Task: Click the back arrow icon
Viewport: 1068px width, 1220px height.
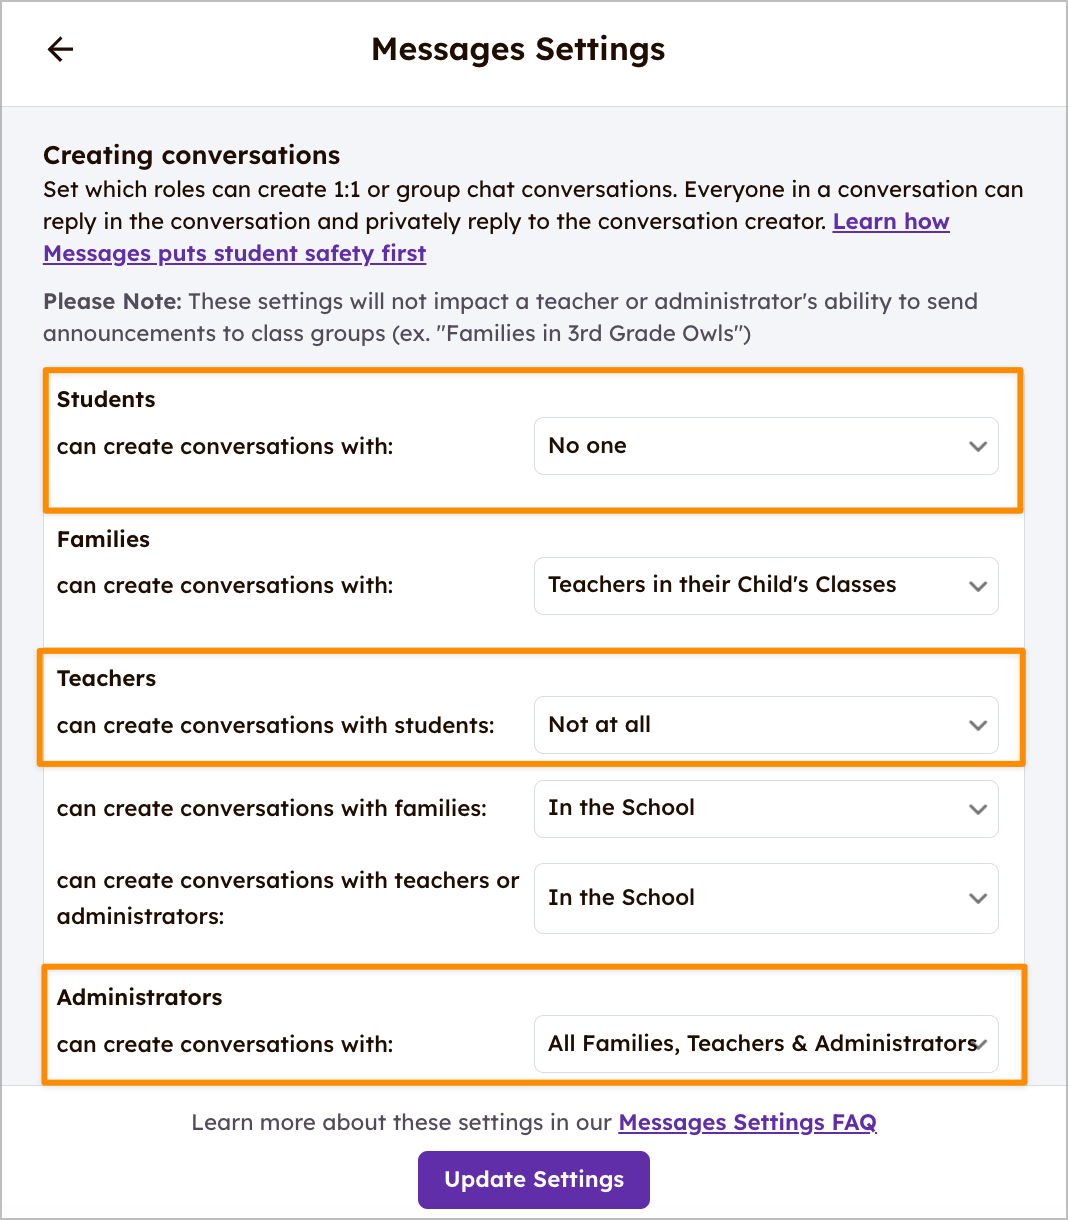Action: tap(61, 49)
